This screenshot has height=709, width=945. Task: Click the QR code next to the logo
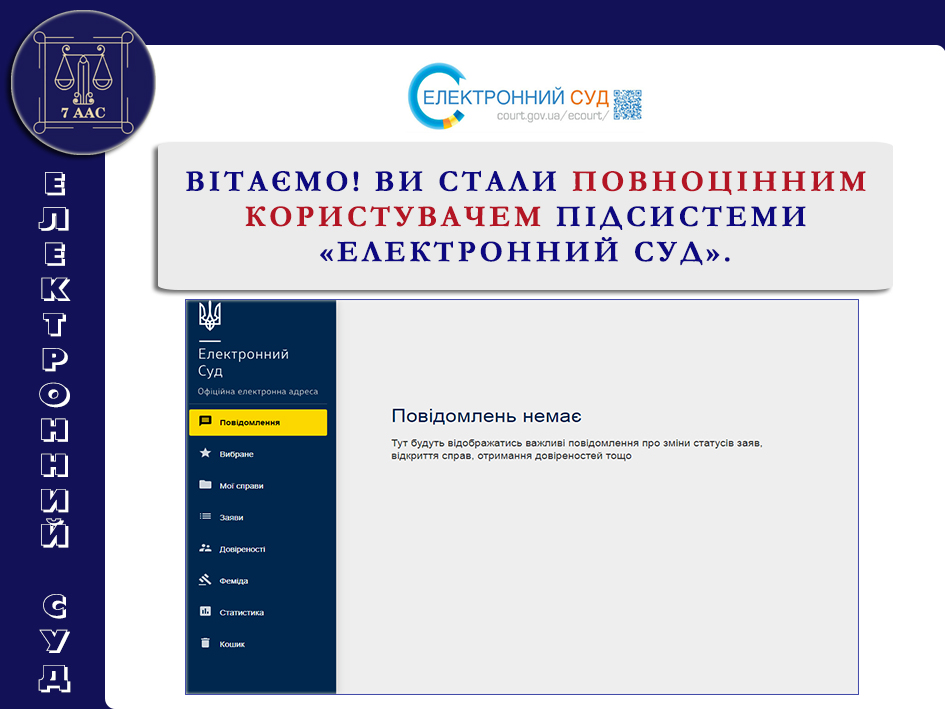pyautogui.click(x=627, y=104)
